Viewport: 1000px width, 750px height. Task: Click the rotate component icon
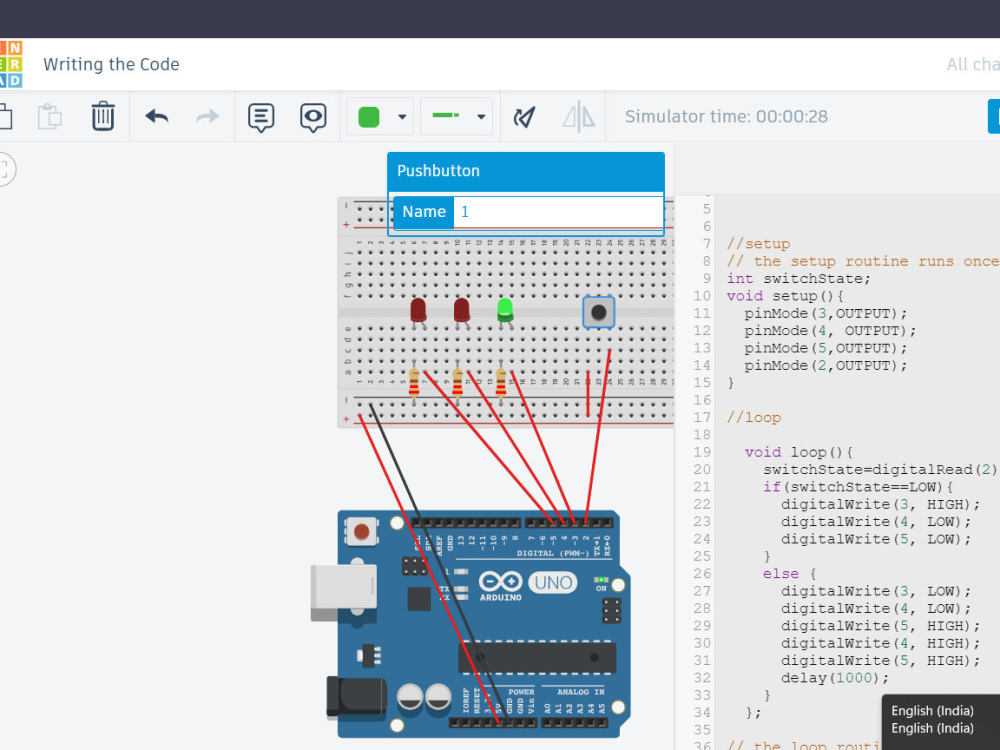tap(524, 117)
